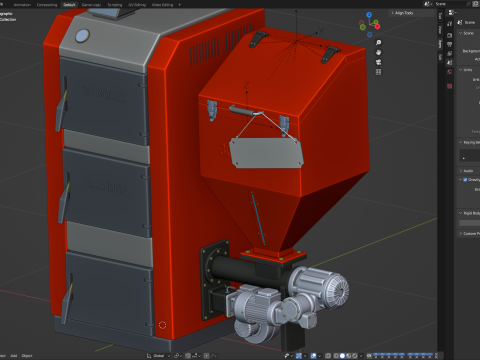Open the Edit sidebar vertical tab
480x360 pixels.
(x=440, y=57)
